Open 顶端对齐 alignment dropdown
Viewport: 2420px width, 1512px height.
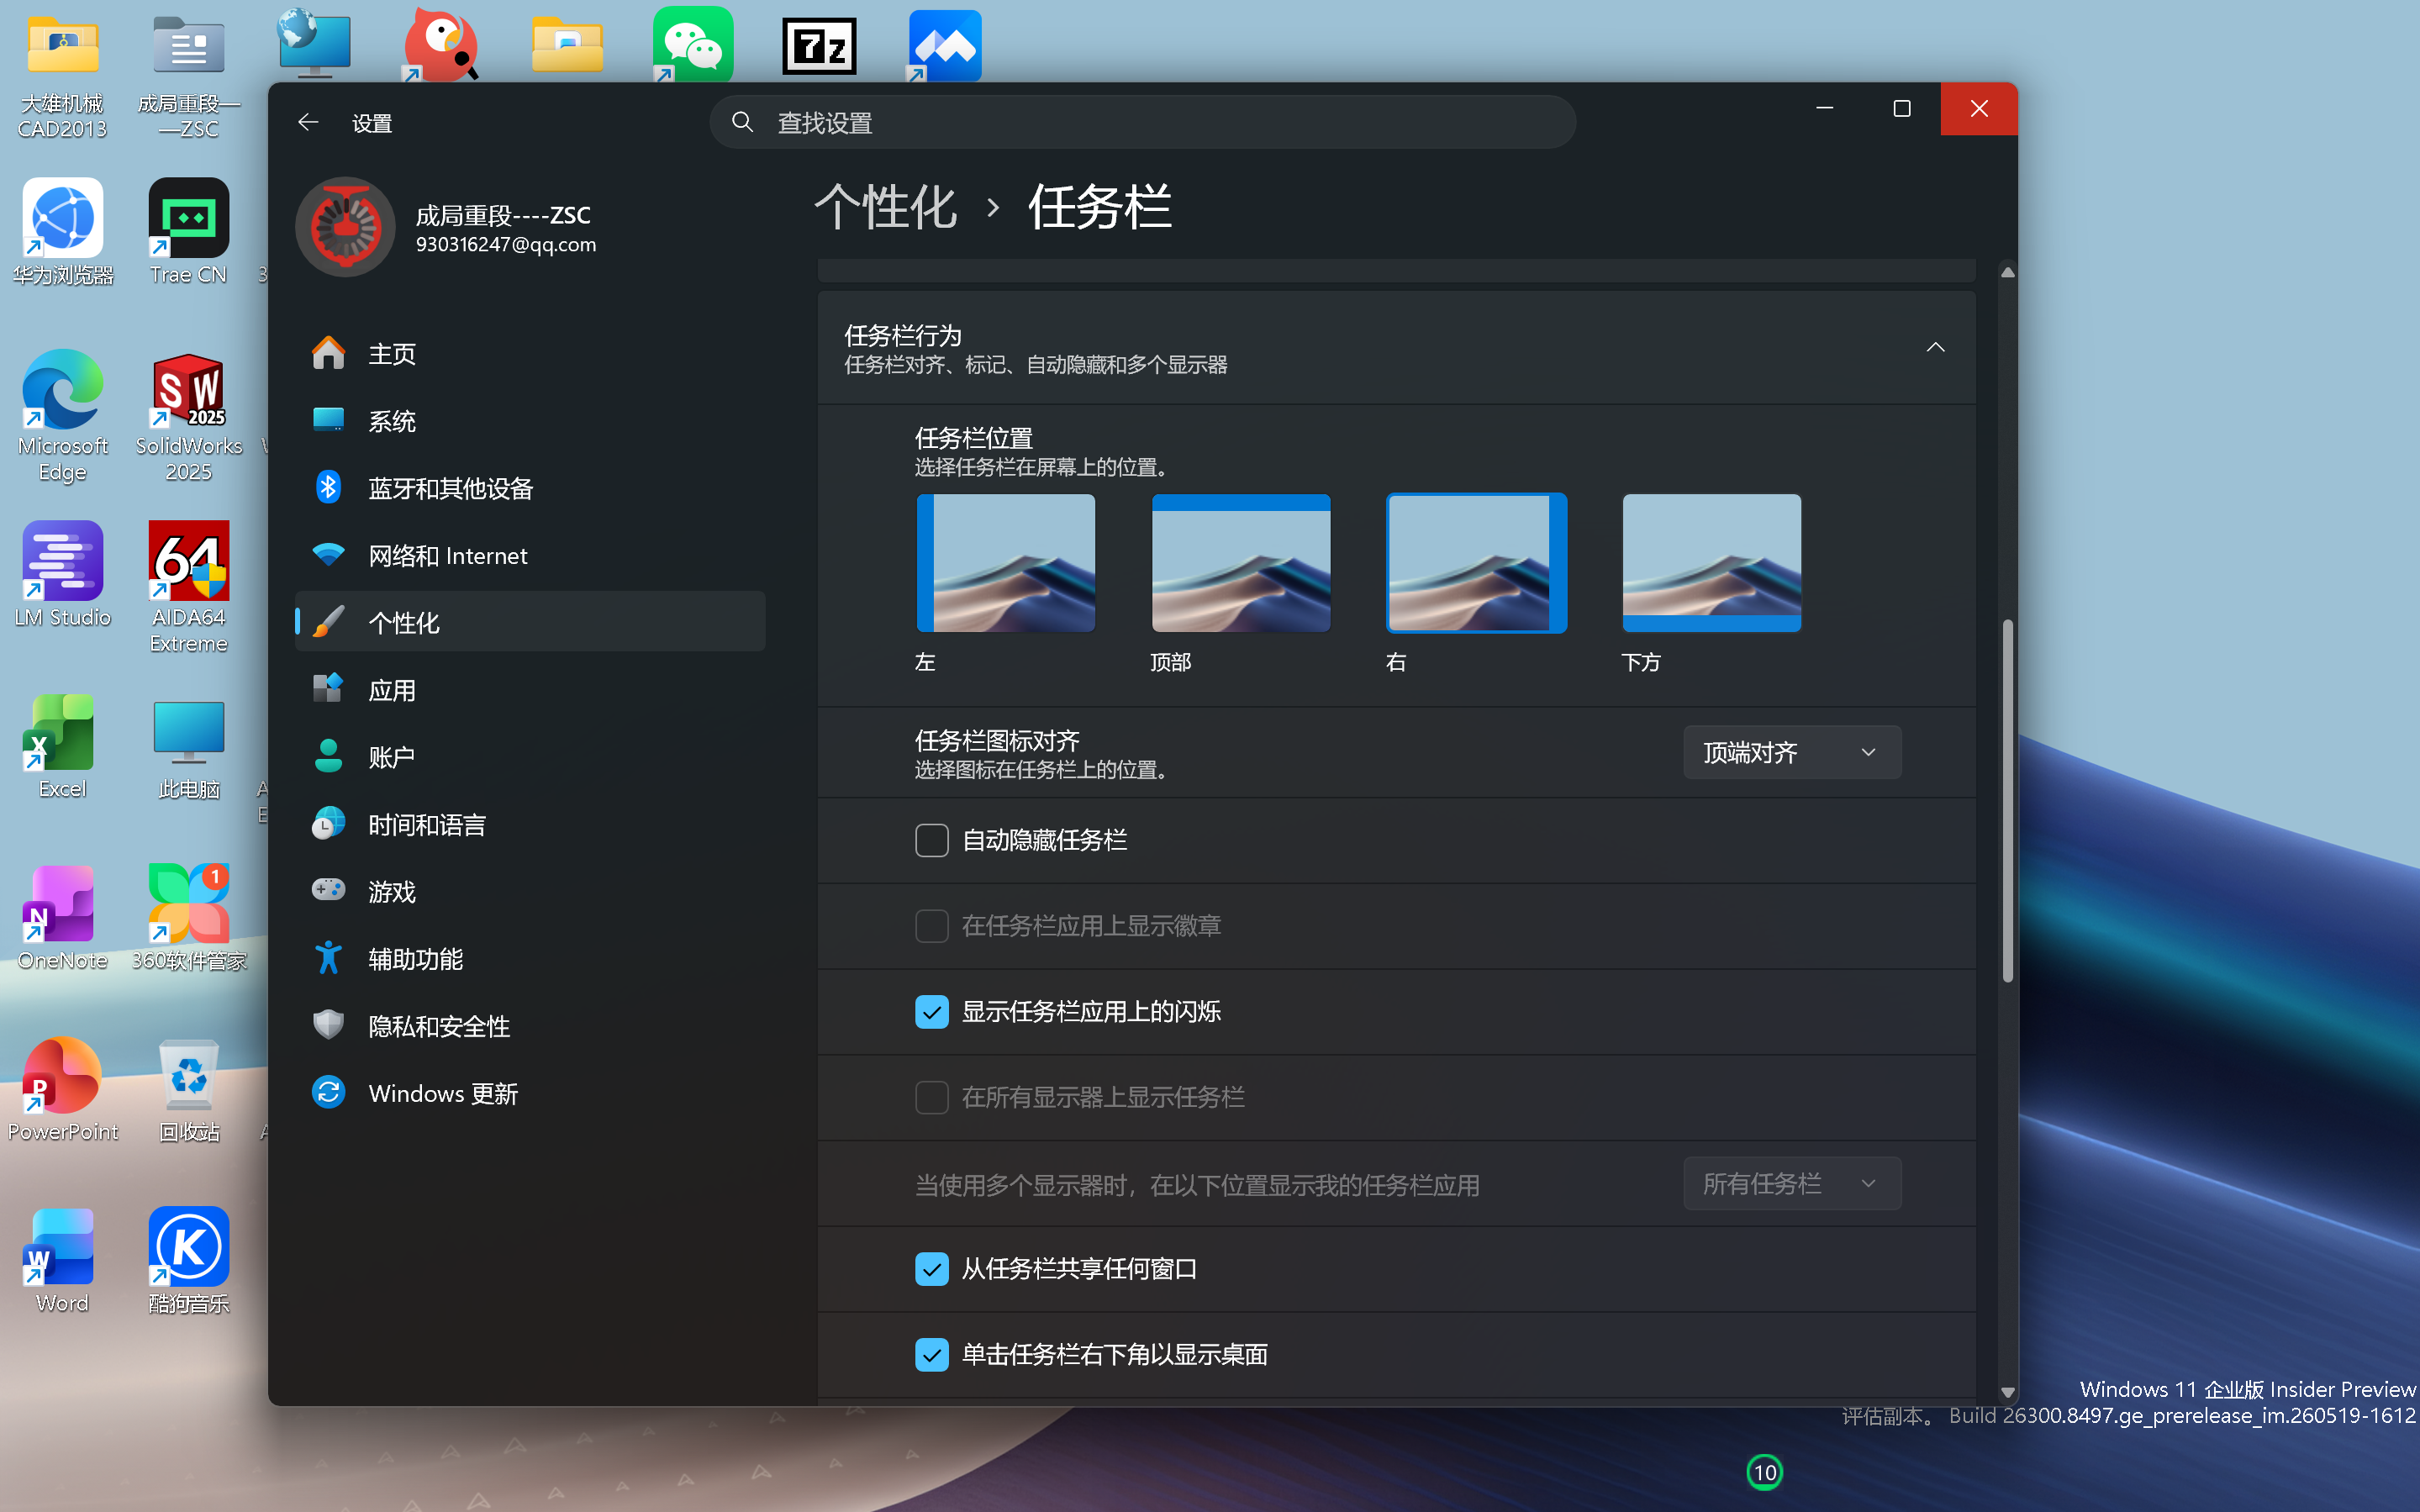(1792, 752)
